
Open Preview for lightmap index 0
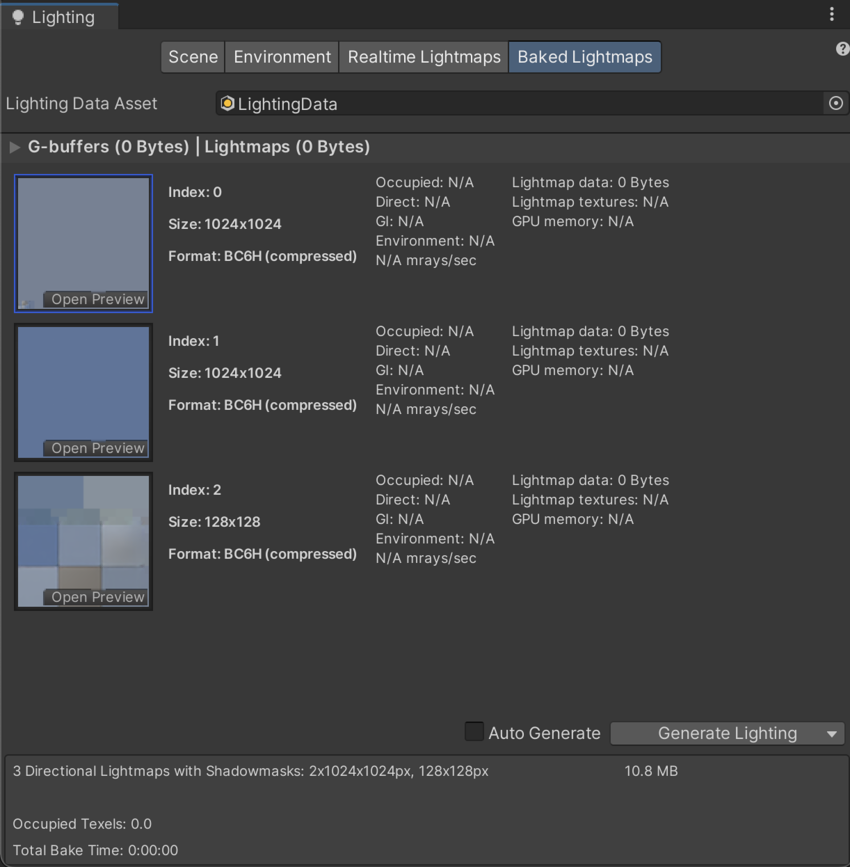coord(97,299)
